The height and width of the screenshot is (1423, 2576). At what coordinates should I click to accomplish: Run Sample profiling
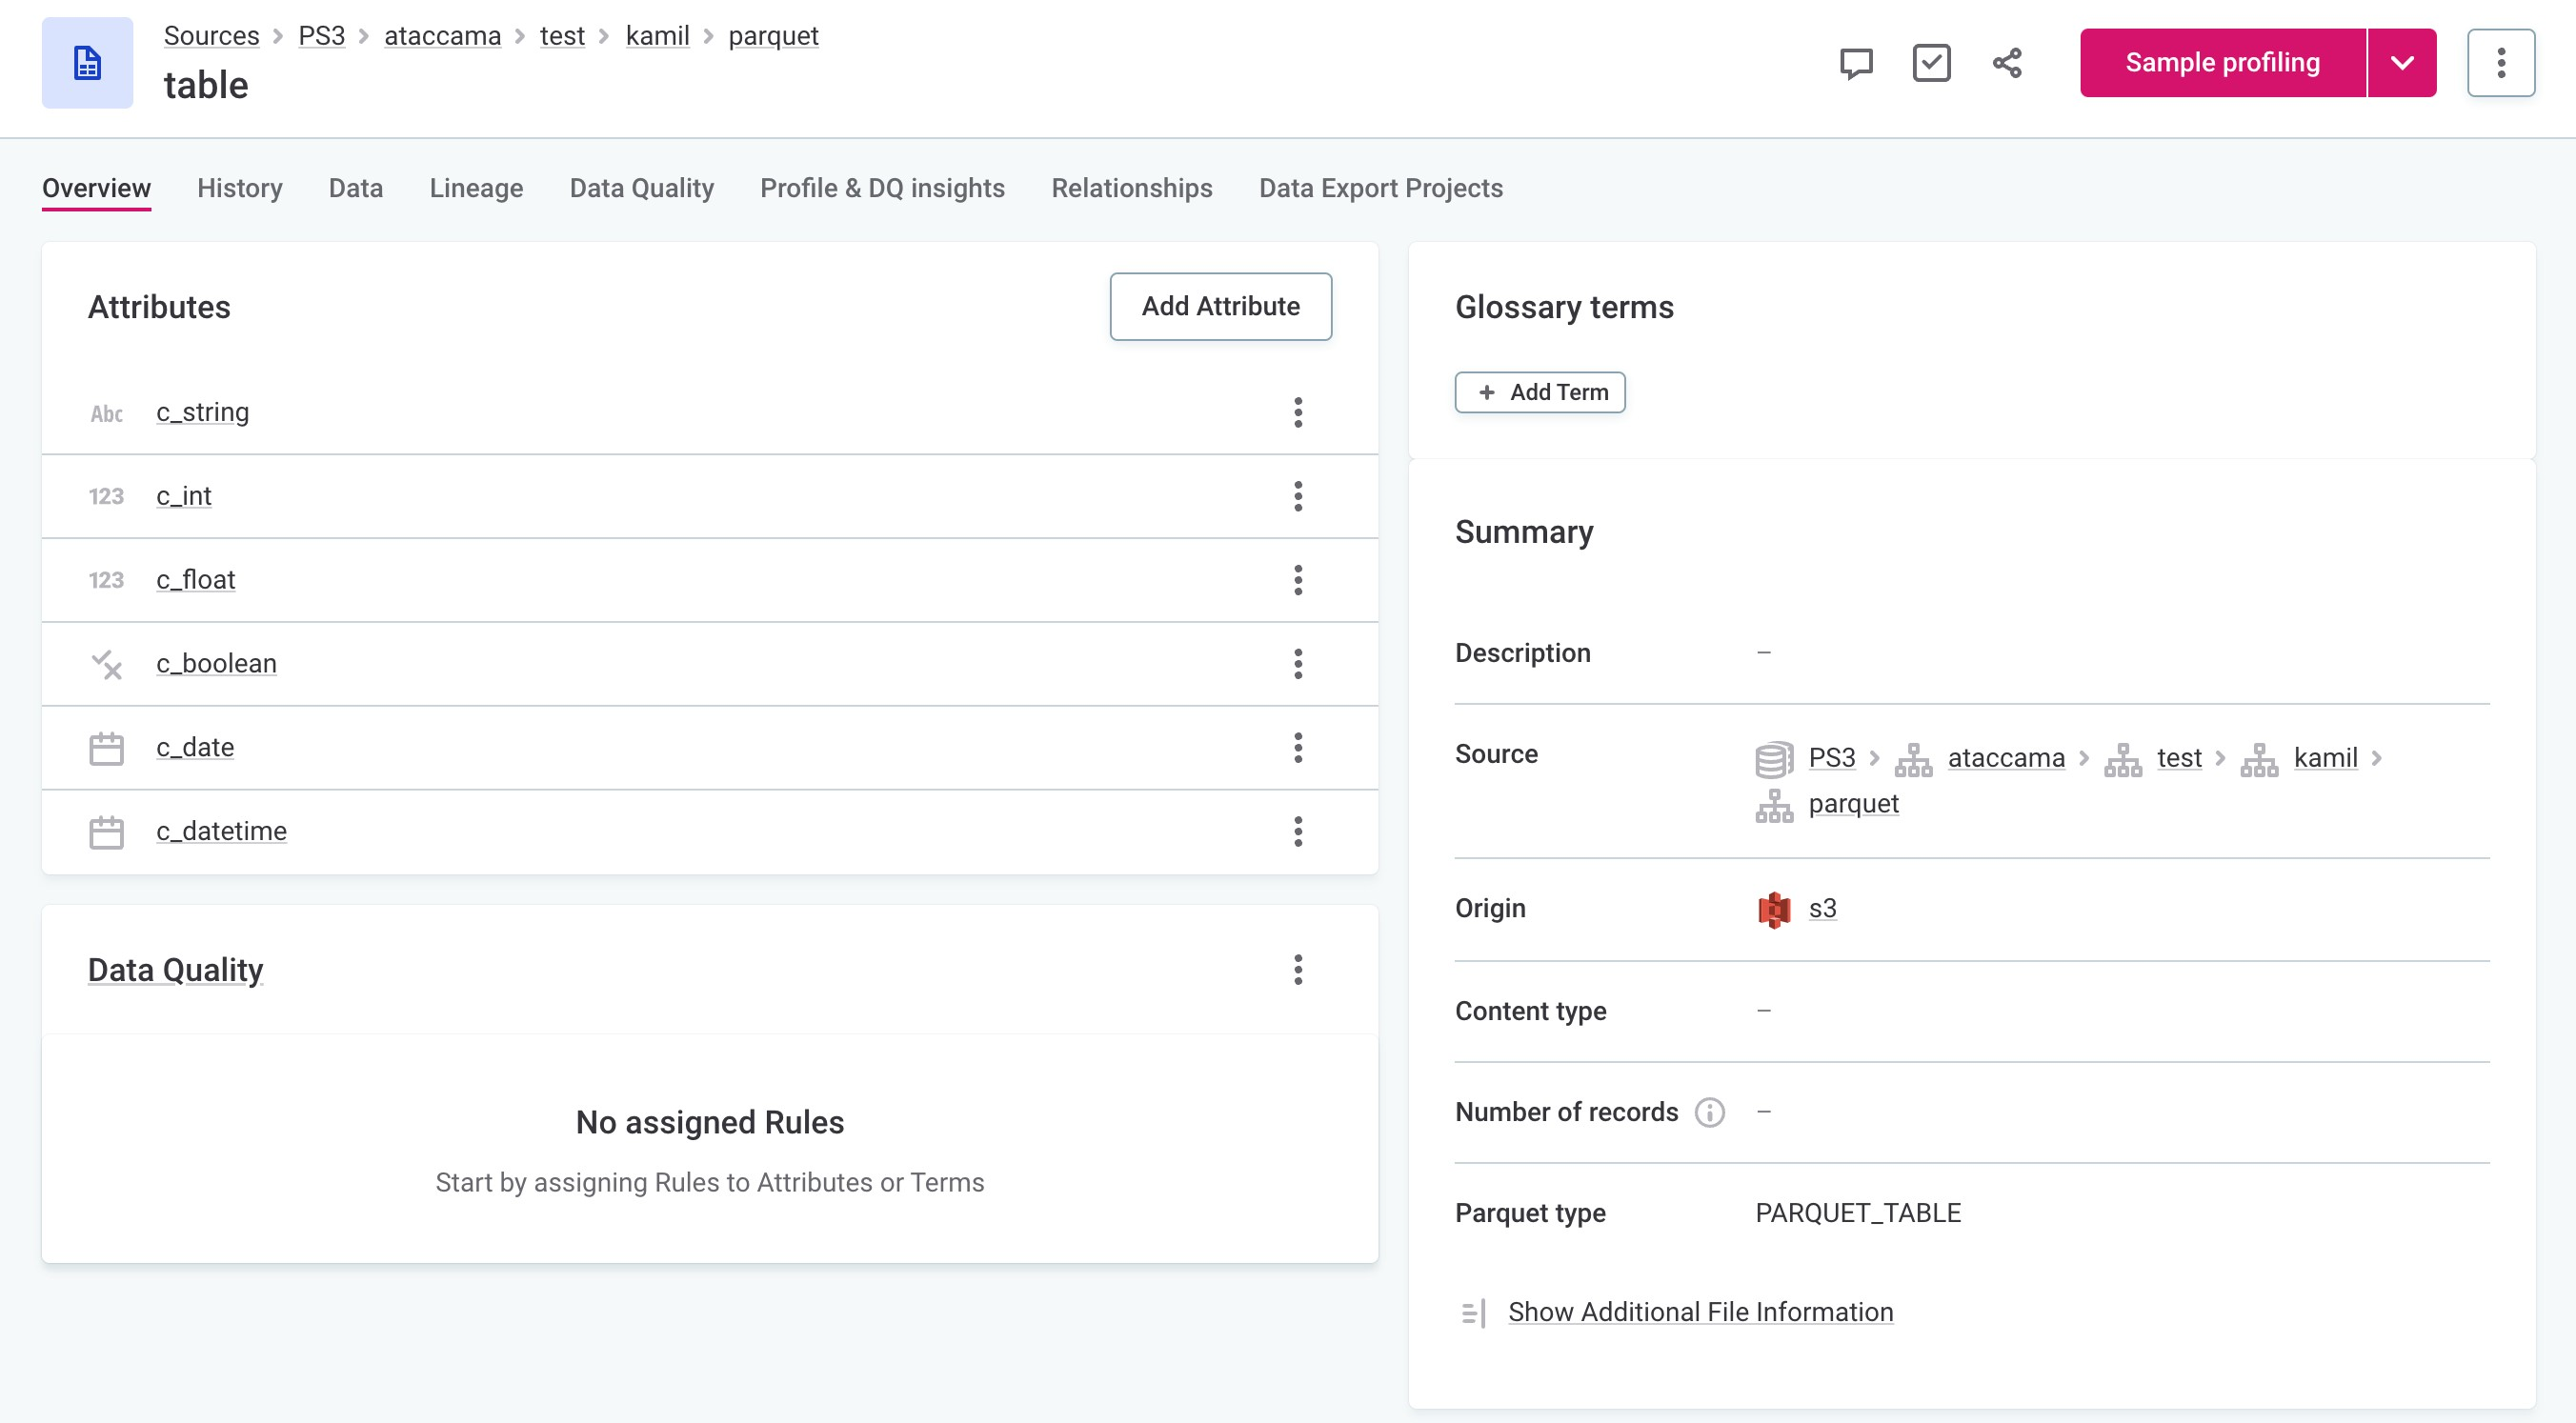[2222, 63]
